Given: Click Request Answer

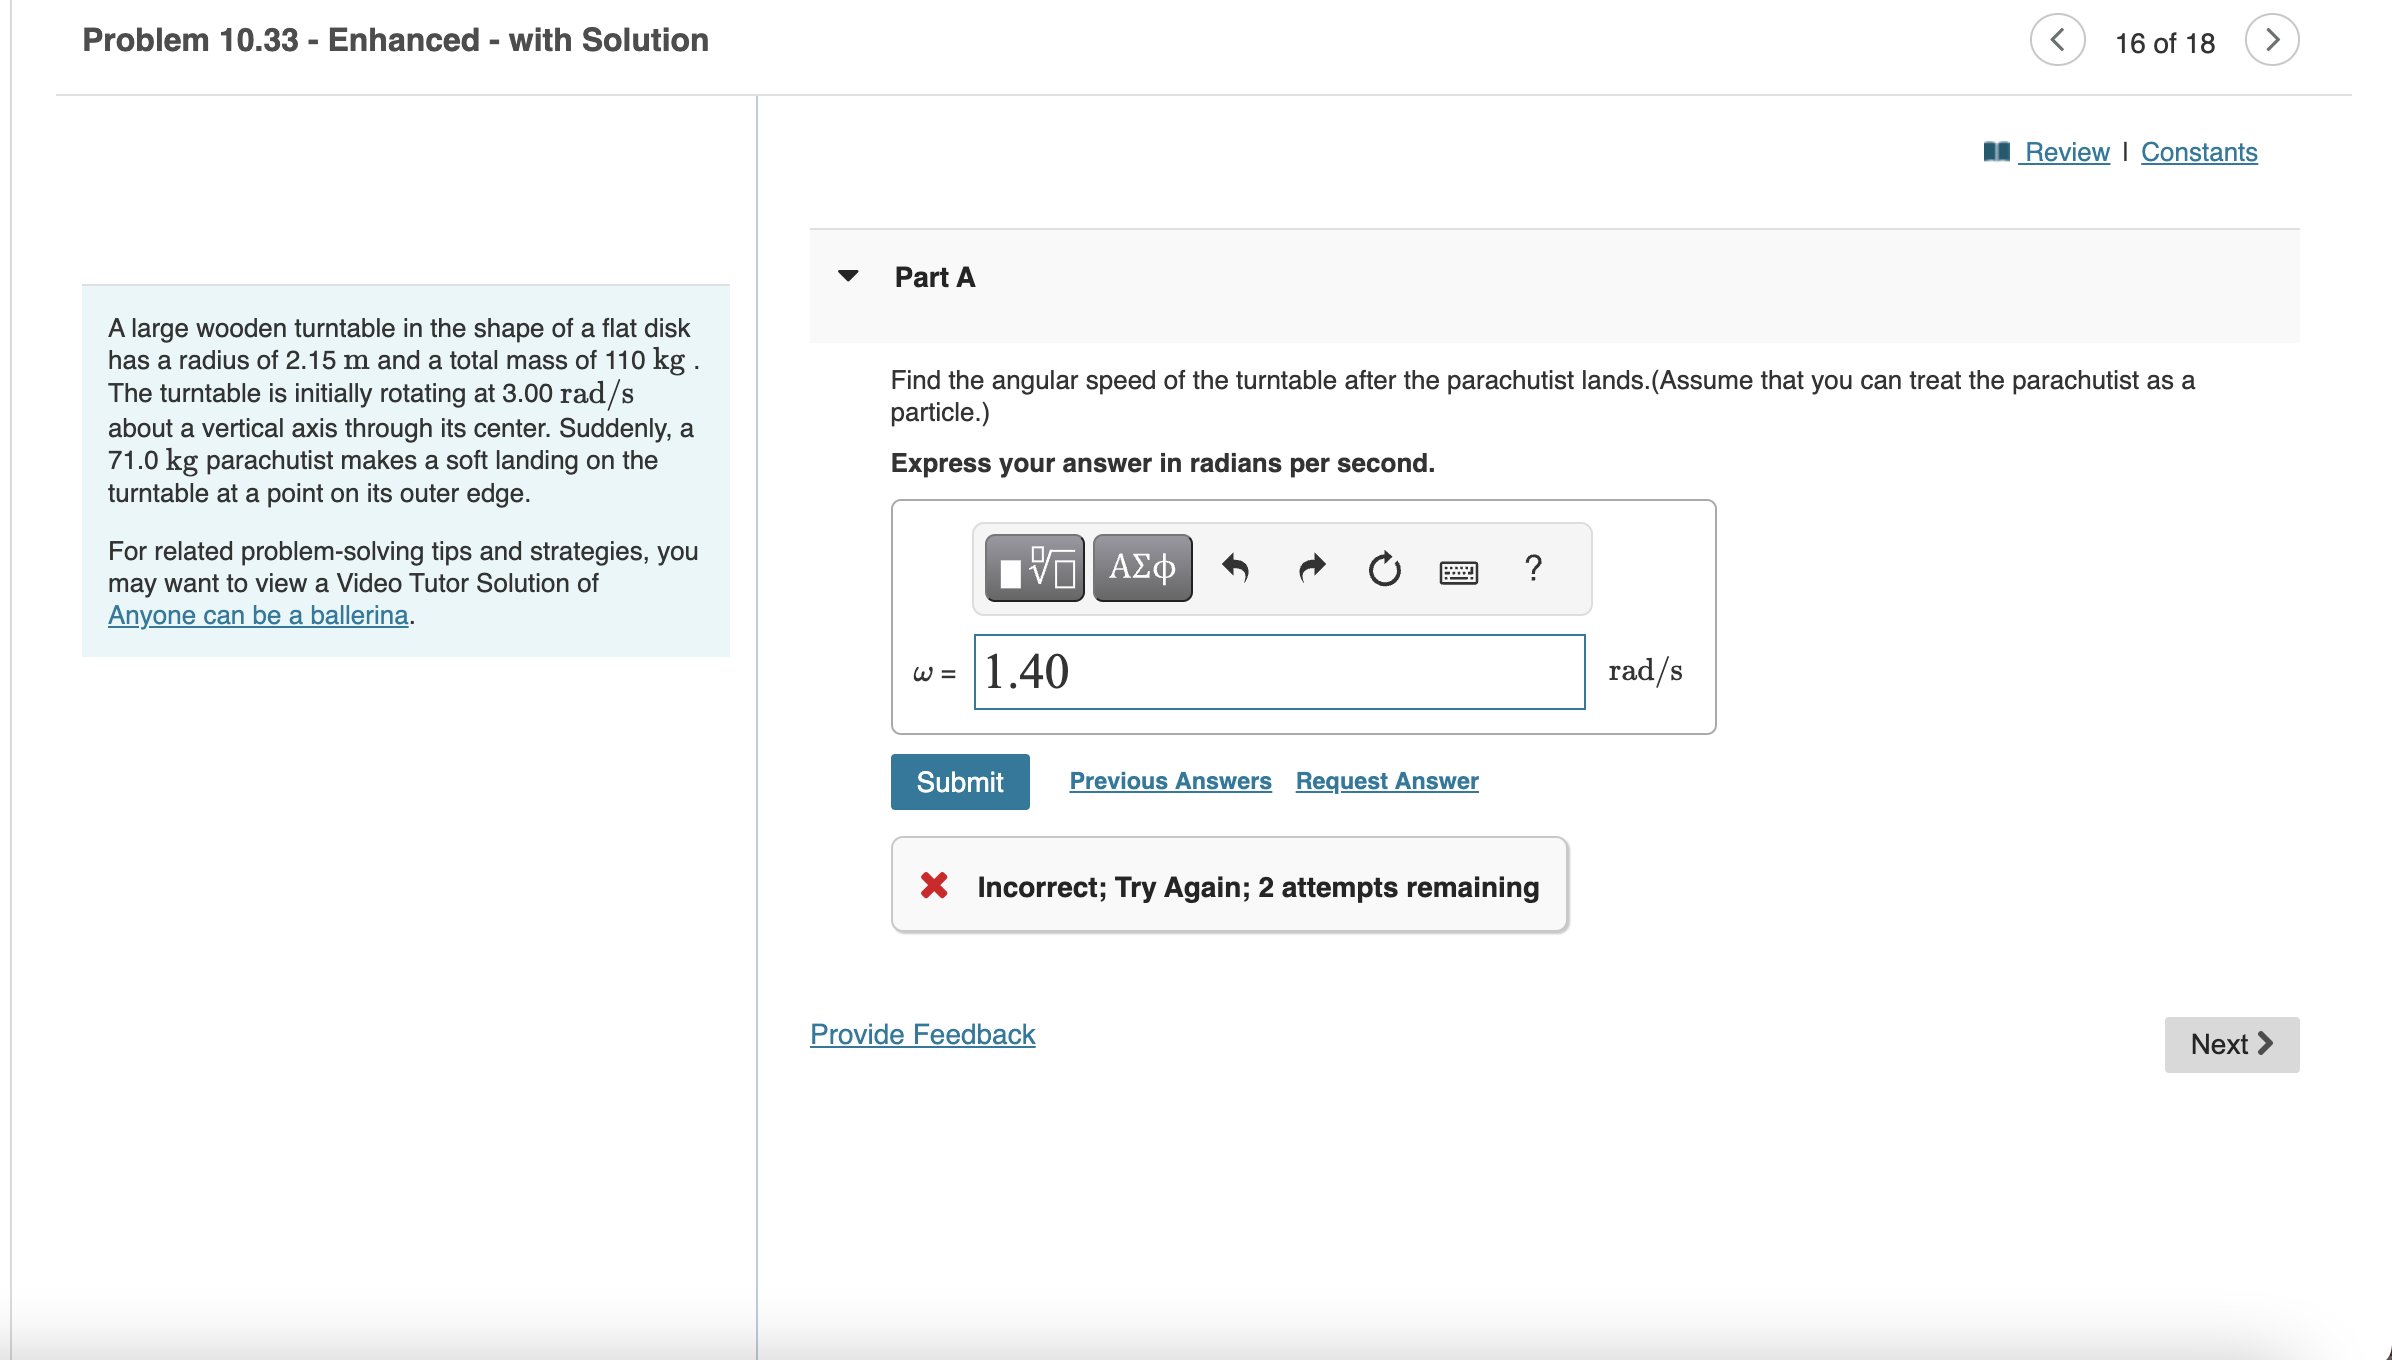Looking at the screenshot, I should (1387, 781).
